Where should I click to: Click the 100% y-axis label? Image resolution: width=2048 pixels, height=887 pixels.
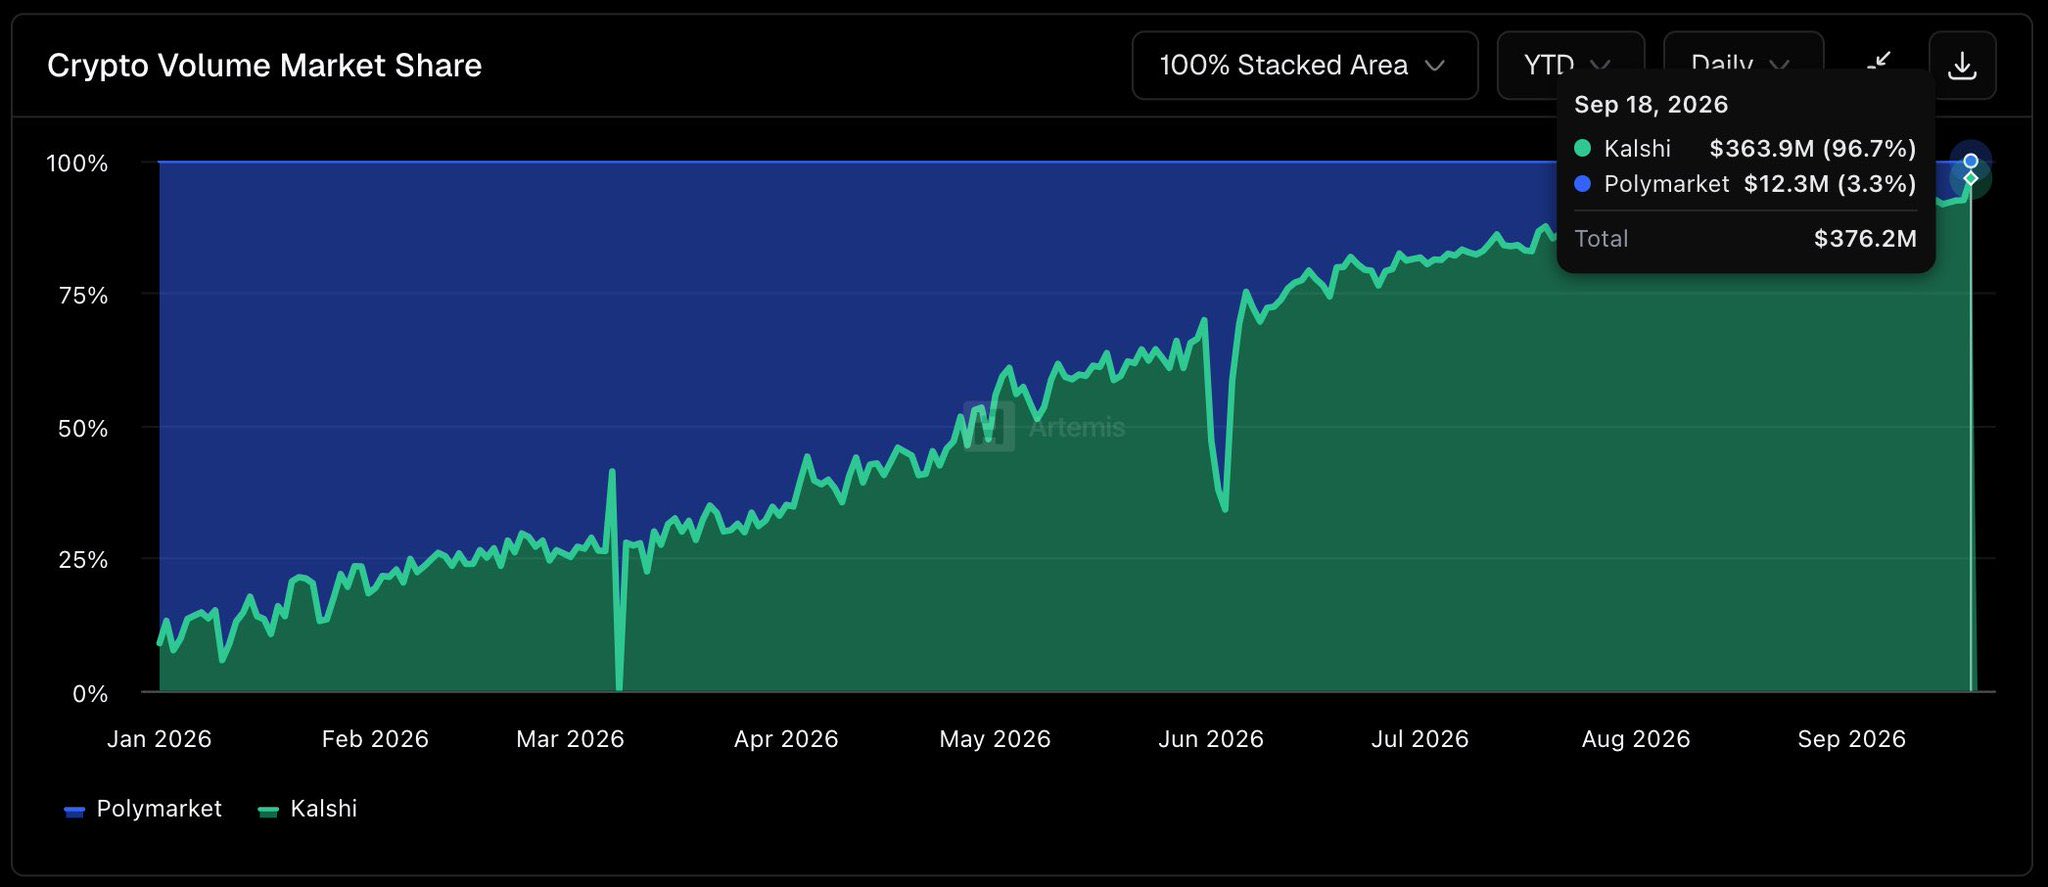pos(77,163)
